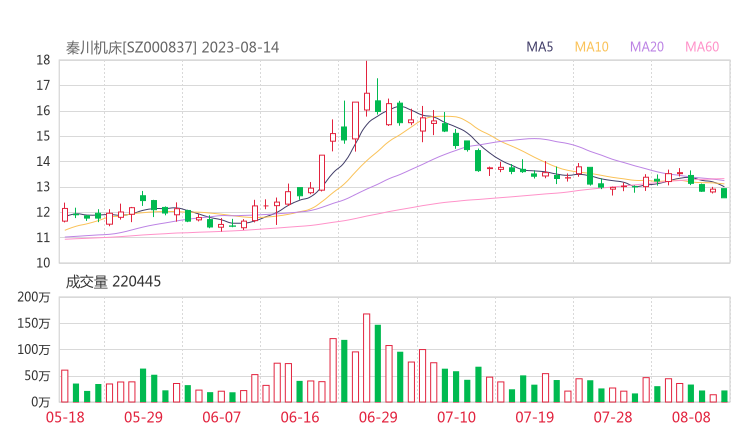This screenshot has width=740, height=440.
Task: Click the price axis value 11
Action: coord(43,237)
